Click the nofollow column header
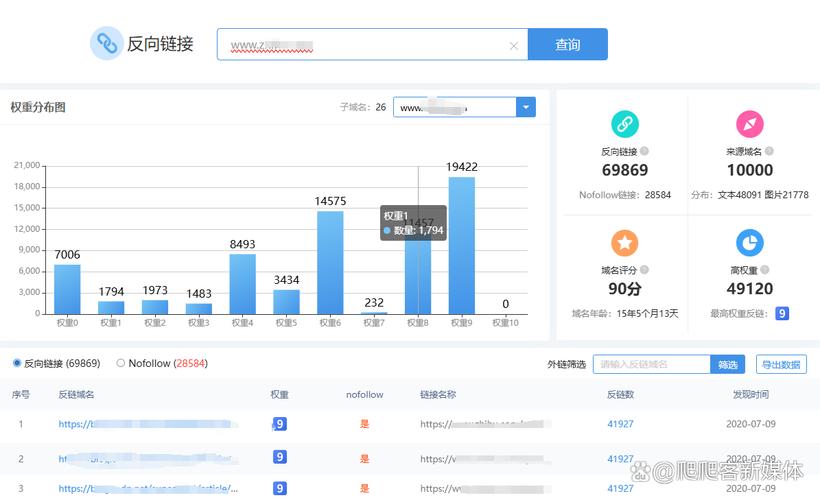The width and height of the screenshot is (820, 500). 365,394
